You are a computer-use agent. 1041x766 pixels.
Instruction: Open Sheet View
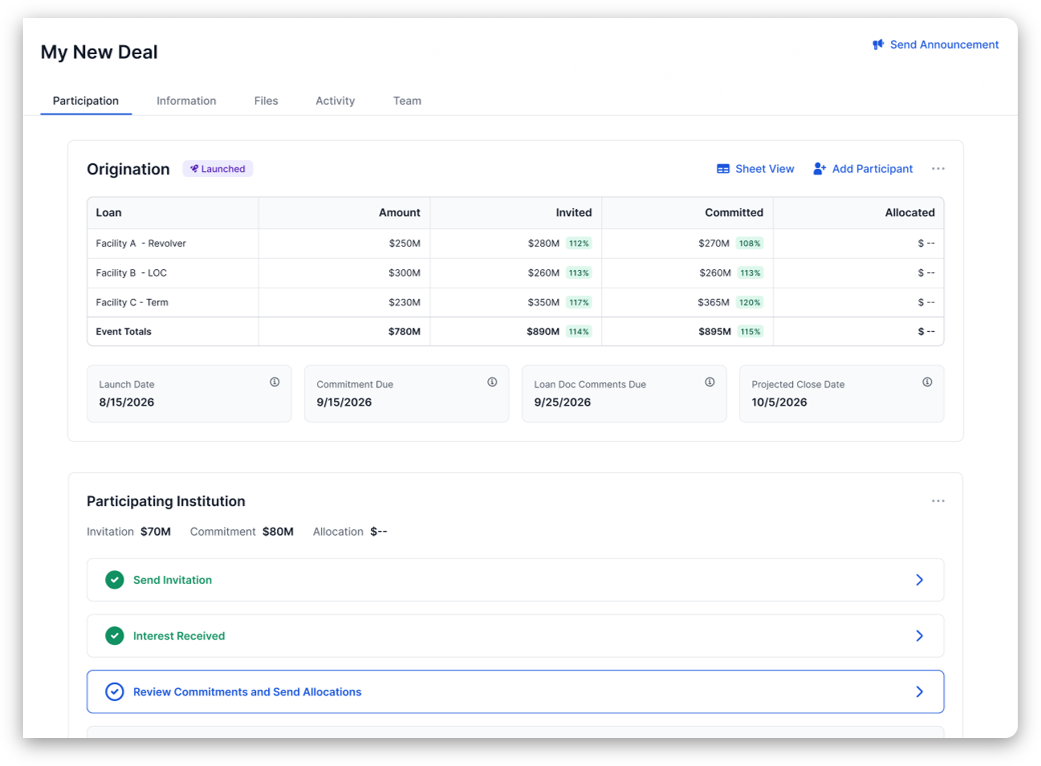pyautogui.click(x=756, y=169)
